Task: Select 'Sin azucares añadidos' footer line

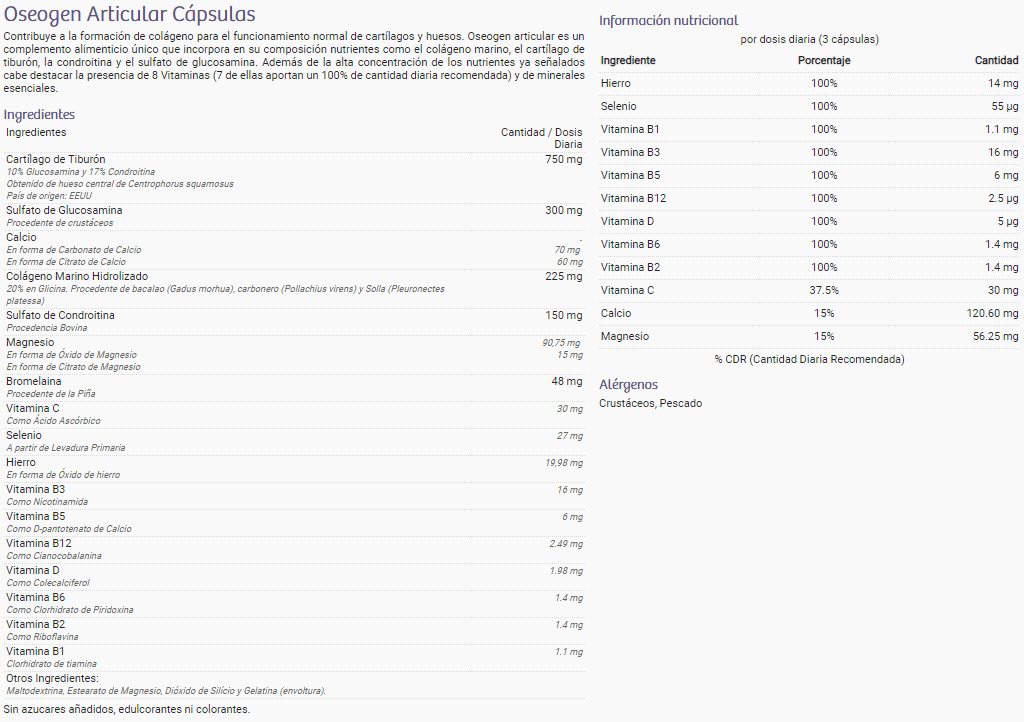Action: click(127, 709)
